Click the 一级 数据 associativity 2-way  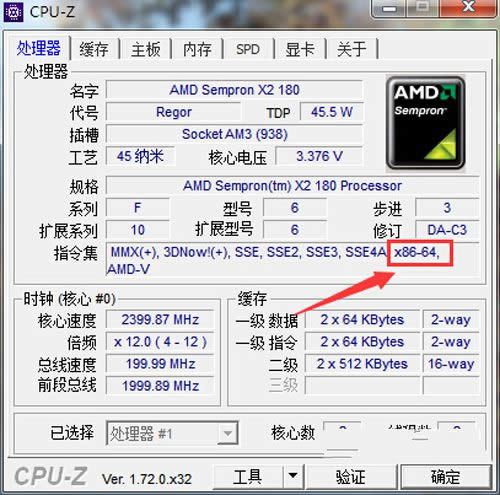coord(451,320)
